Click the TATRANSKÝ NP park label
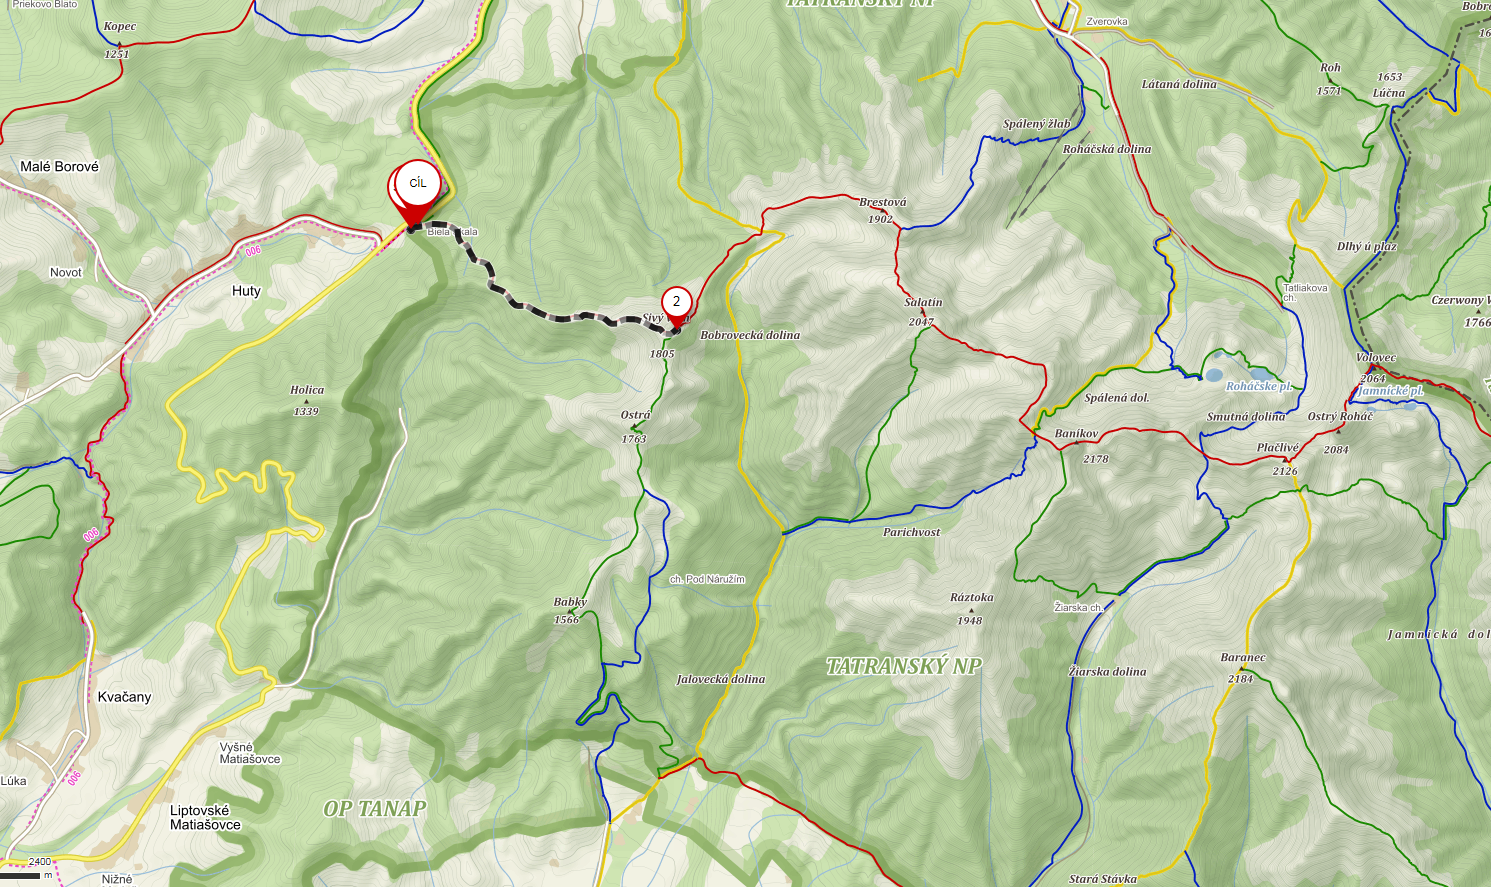The width and height of the screenshot is (1491, 887). 904,666
